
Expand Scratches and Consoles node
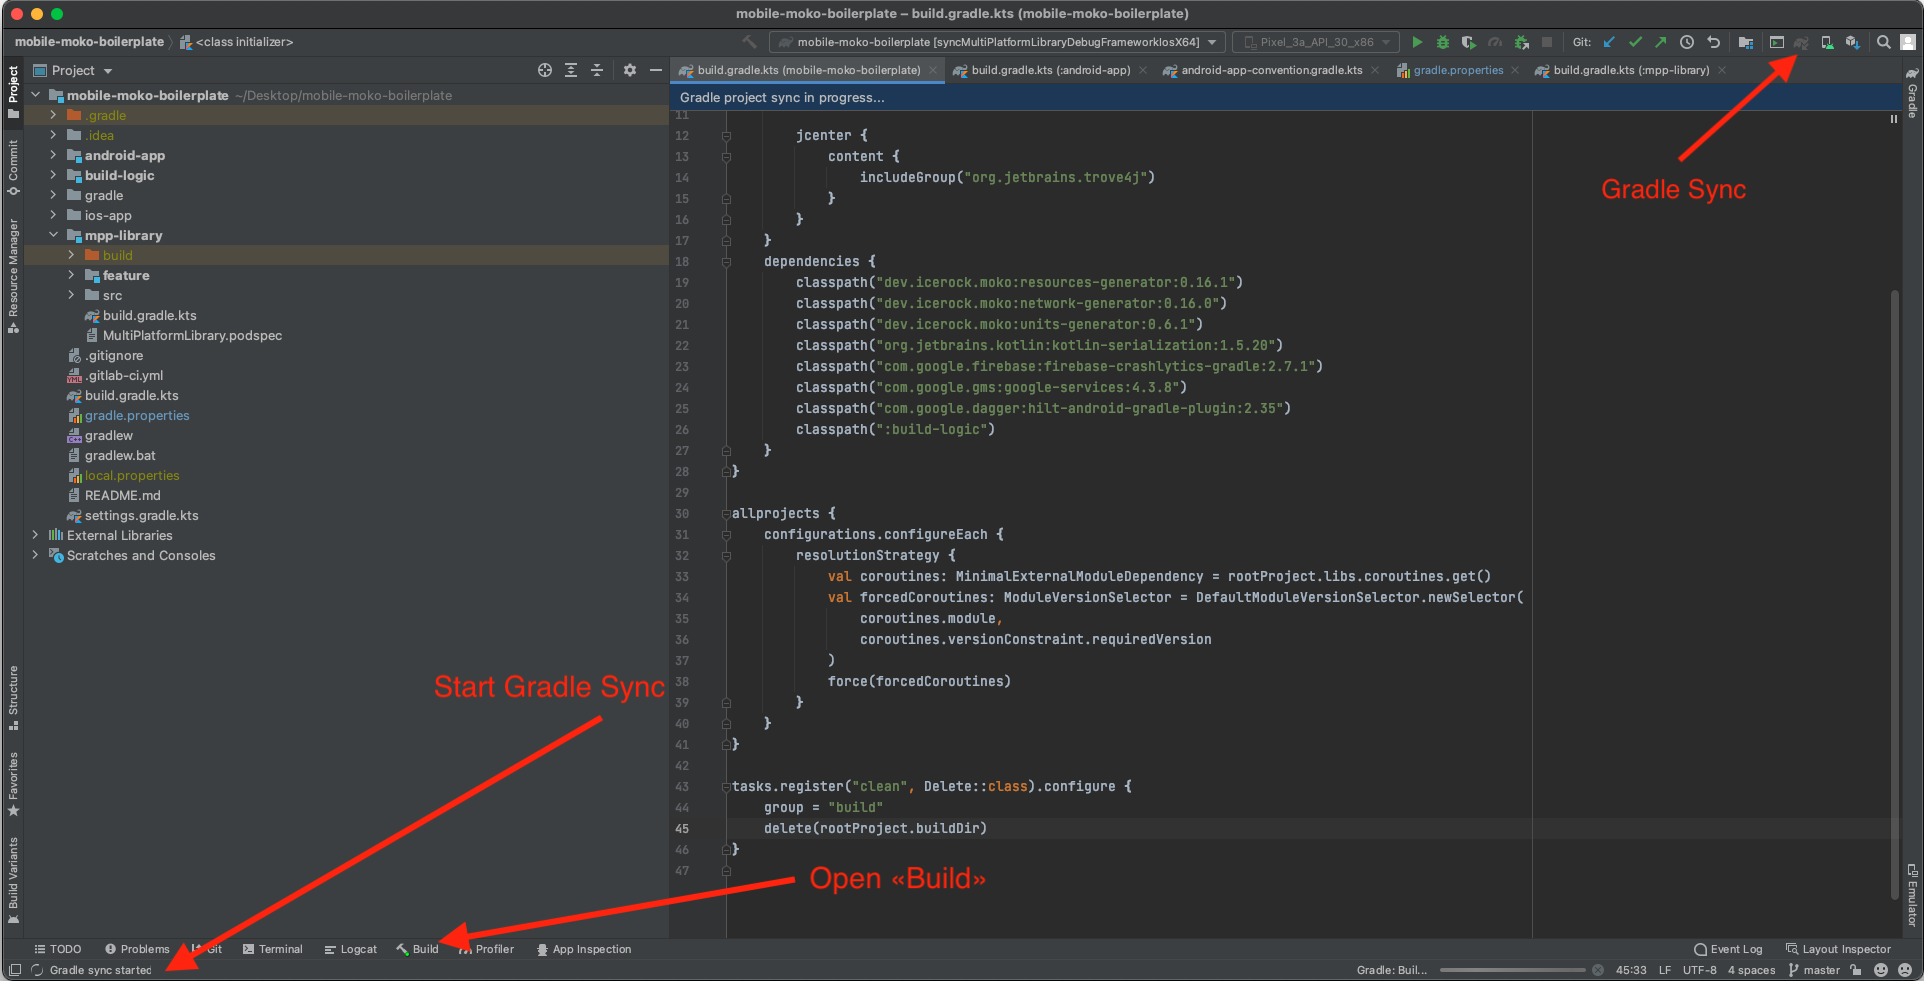click(x=35, y=555)
